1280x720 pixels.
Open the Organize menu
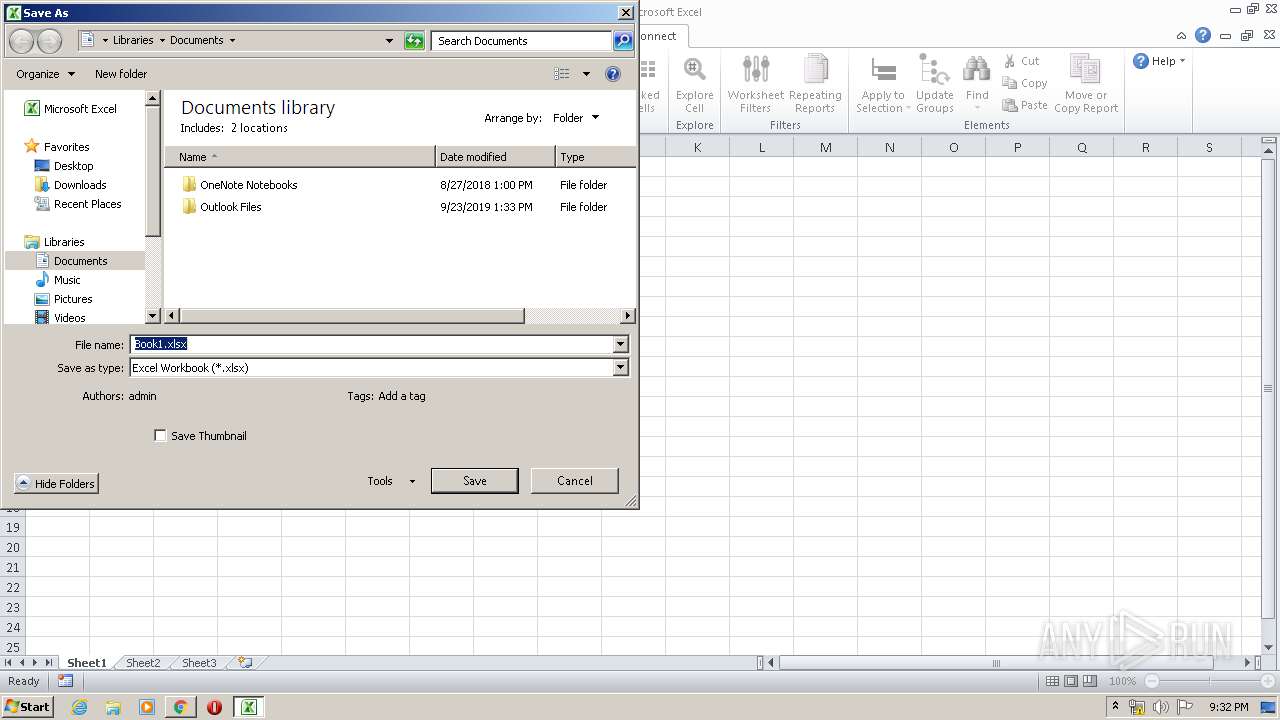(x=45, y=74)
